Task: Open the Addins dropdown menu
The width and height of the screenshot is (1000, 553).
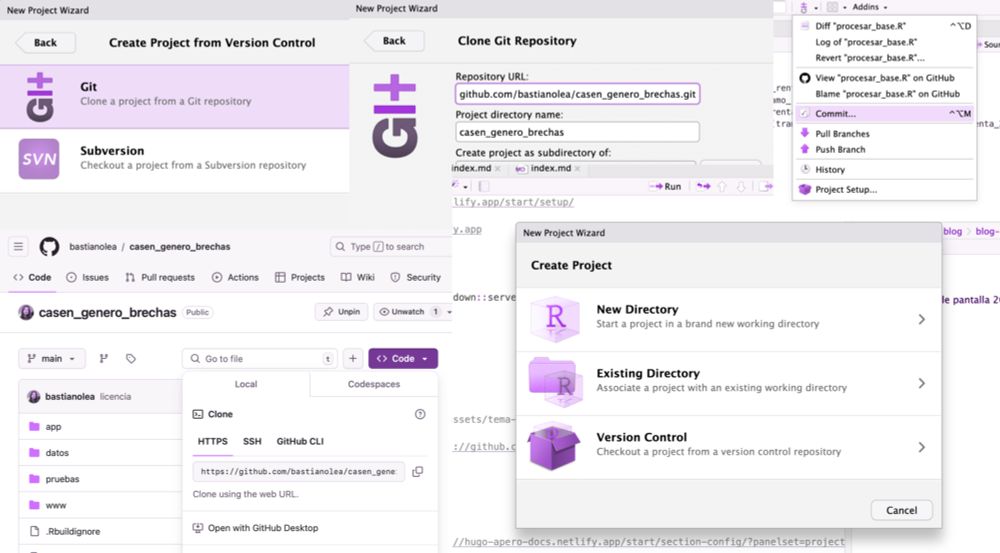Action: [x=870, y=7]
